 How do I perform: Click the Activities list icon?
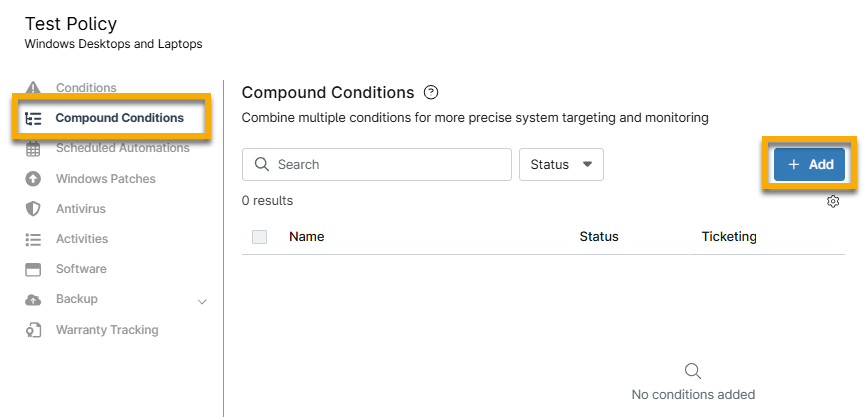33,239
